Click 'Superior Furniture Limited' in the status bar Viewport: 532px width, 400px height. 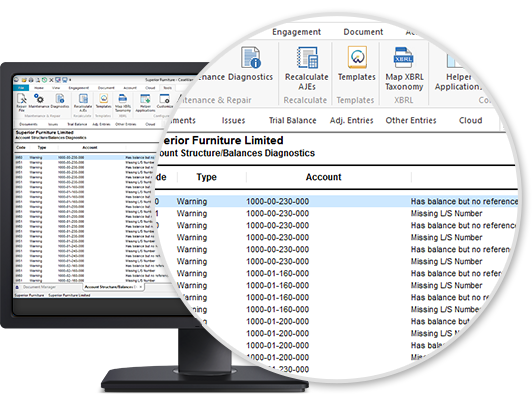click(x=69, y=295)
